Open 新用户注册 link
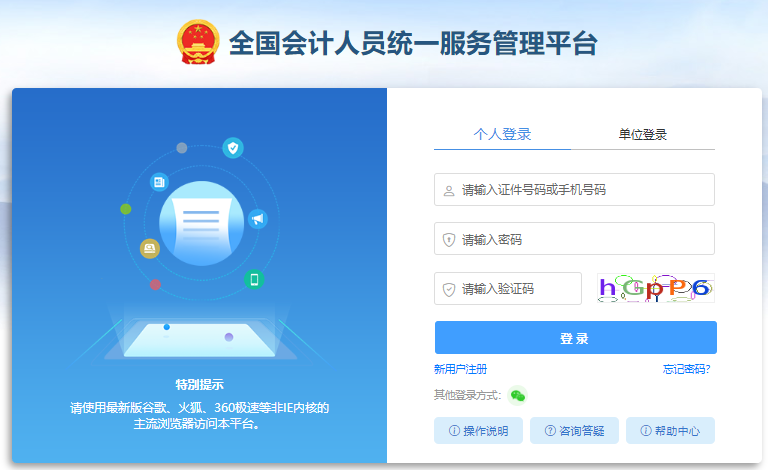Image resolution: width=768 pixels, height=470 pixels. coord(460,369)
